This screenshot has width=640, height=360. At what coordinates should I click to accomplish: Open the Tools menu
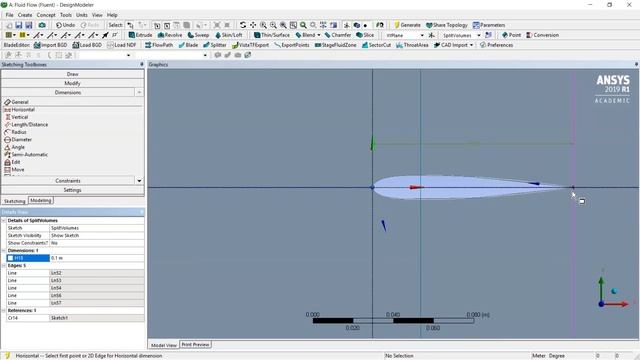pyautogui.click(x=66, y=15)
